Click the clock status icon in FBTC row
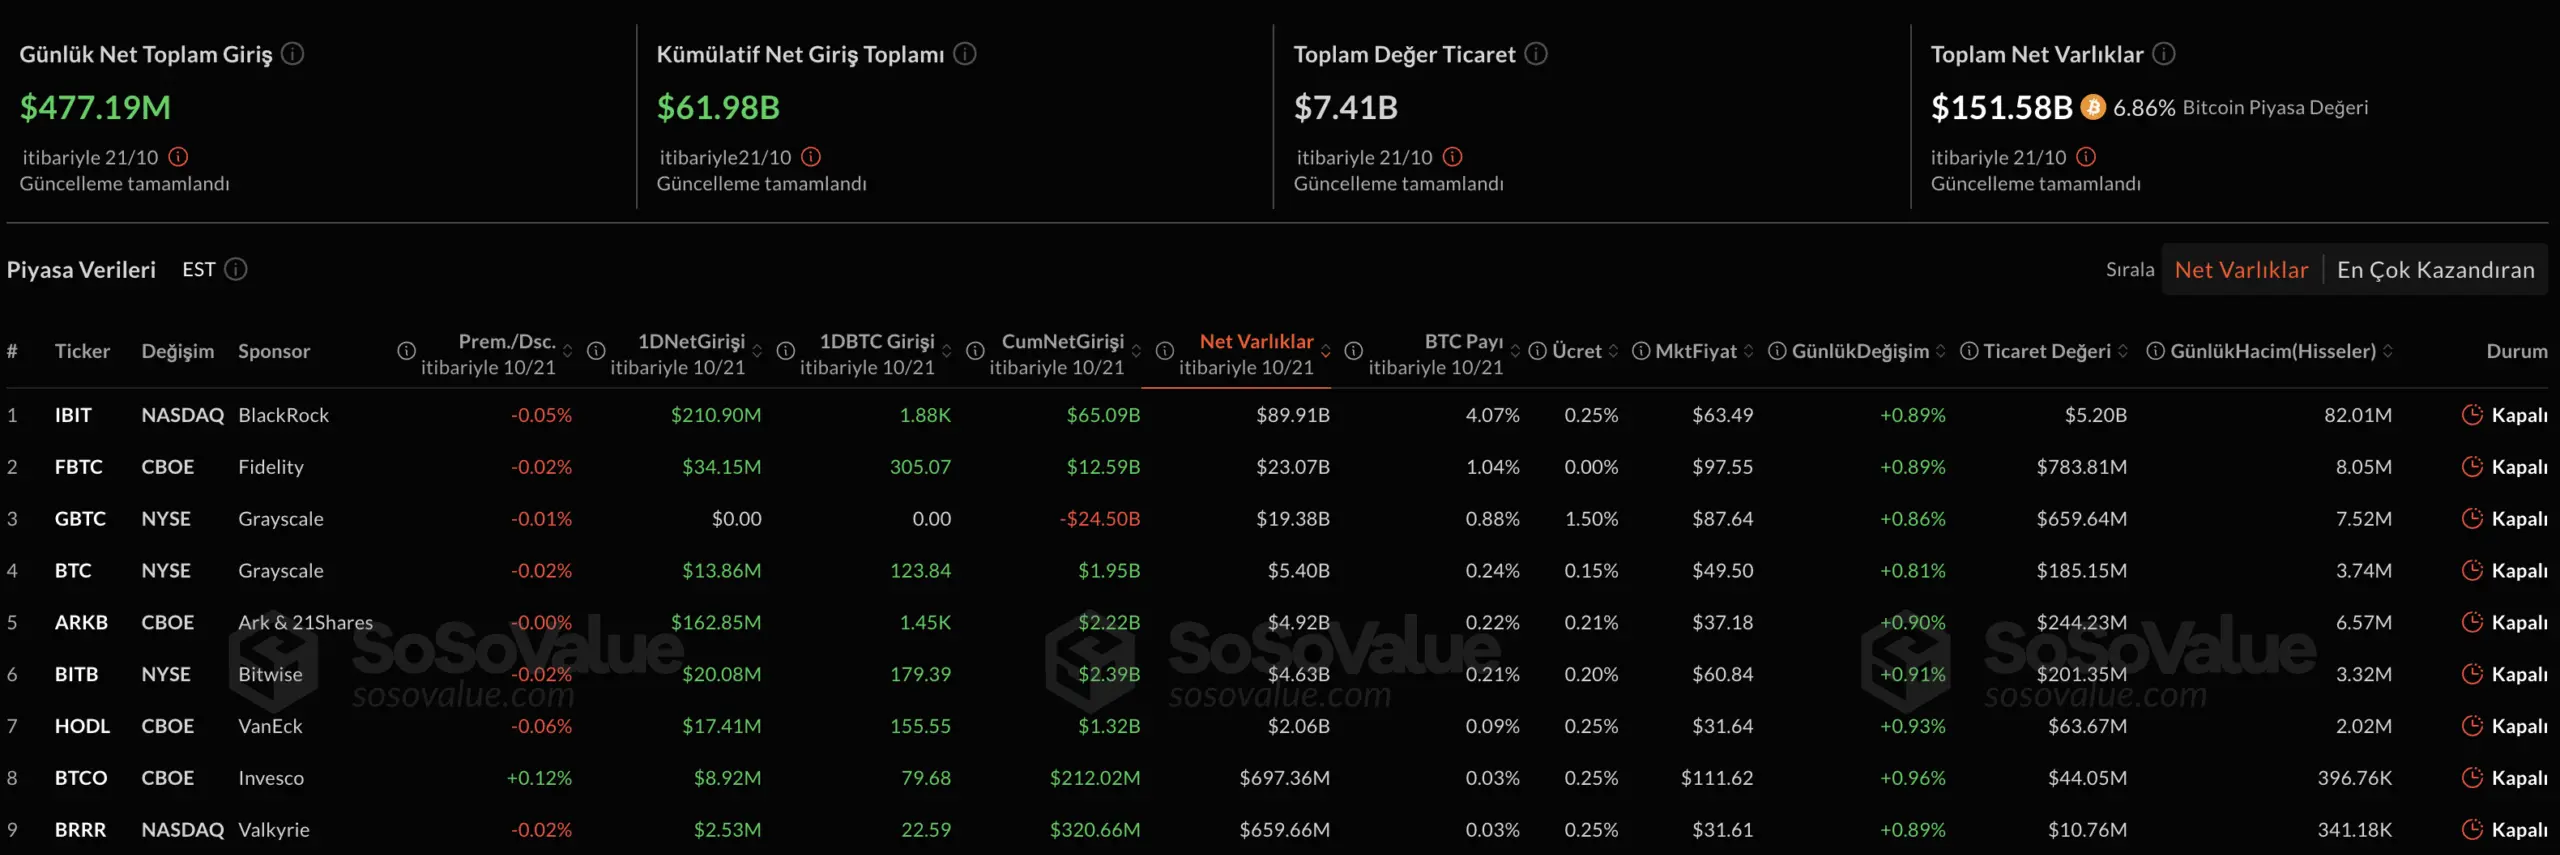 (2472, 467)
